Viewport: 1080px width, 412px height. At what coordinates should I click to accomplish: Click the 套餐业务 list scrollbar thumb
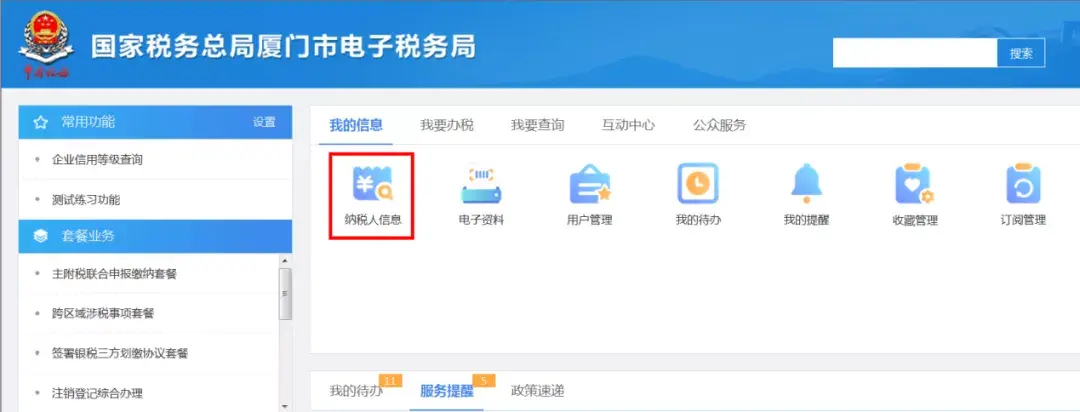pos(285,294)
